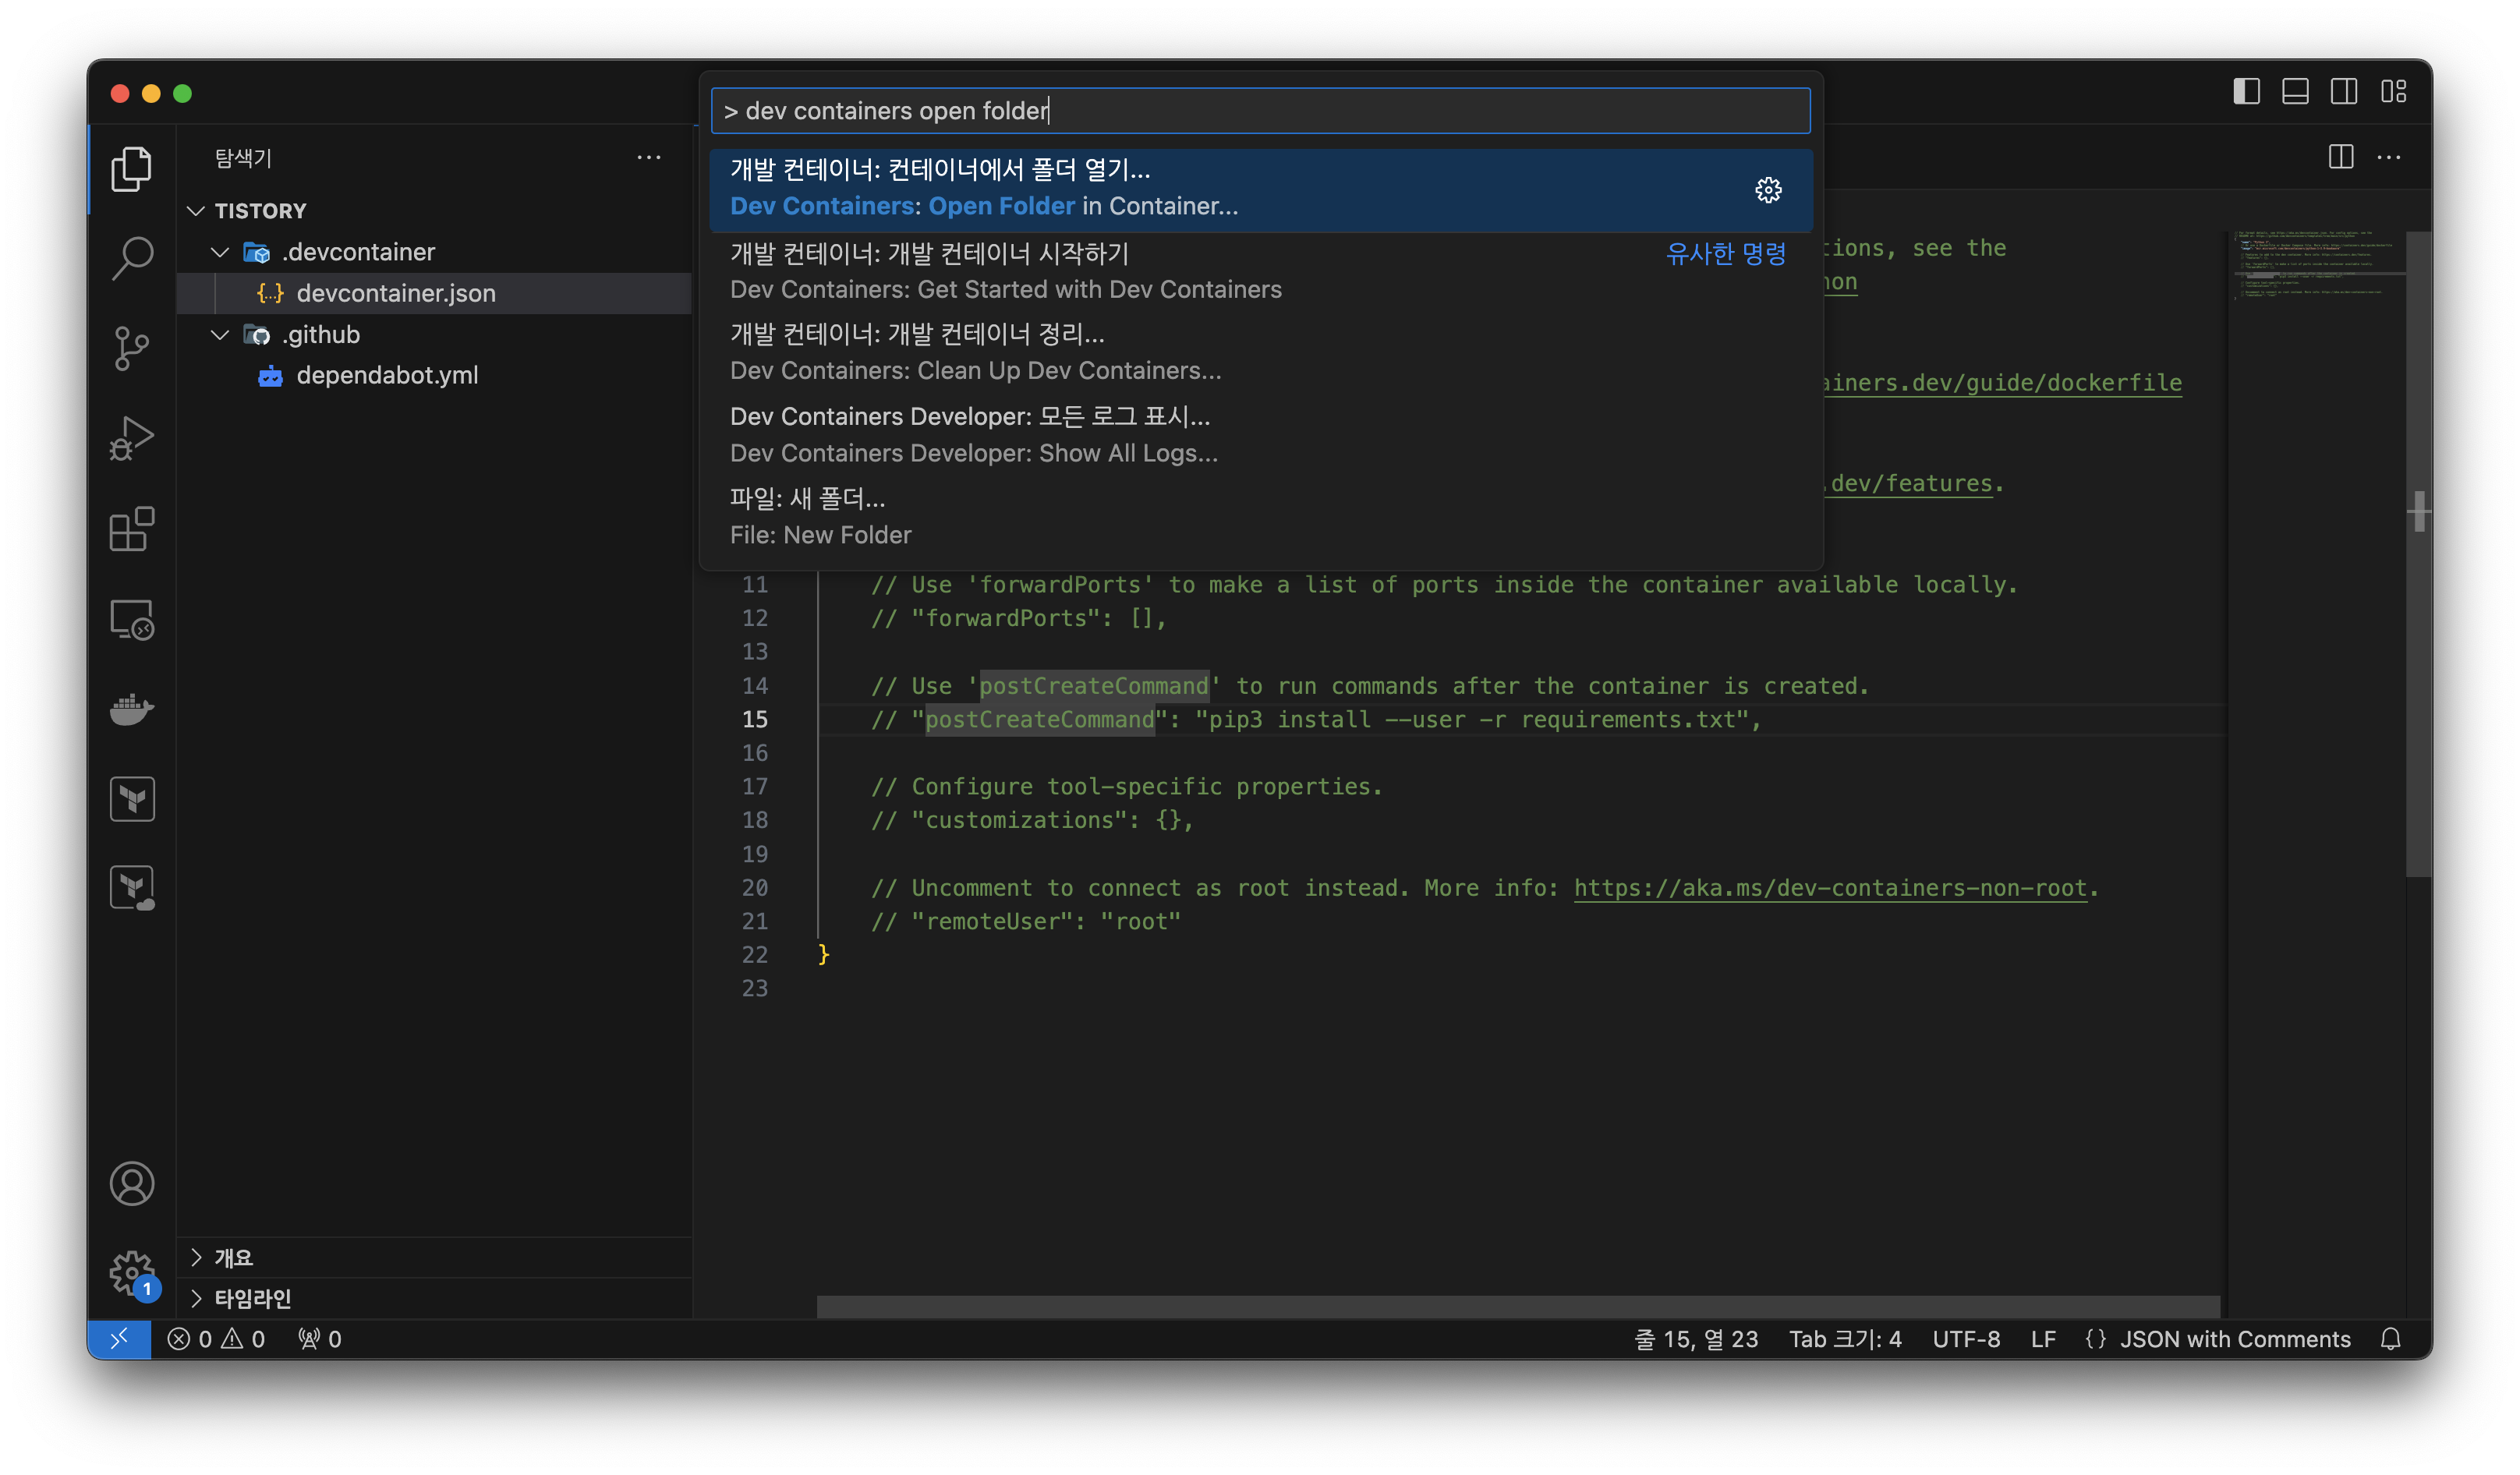Click the remote window indicator in status bar
This screenshot has width=2520, height=1475.
(119, 1338)
